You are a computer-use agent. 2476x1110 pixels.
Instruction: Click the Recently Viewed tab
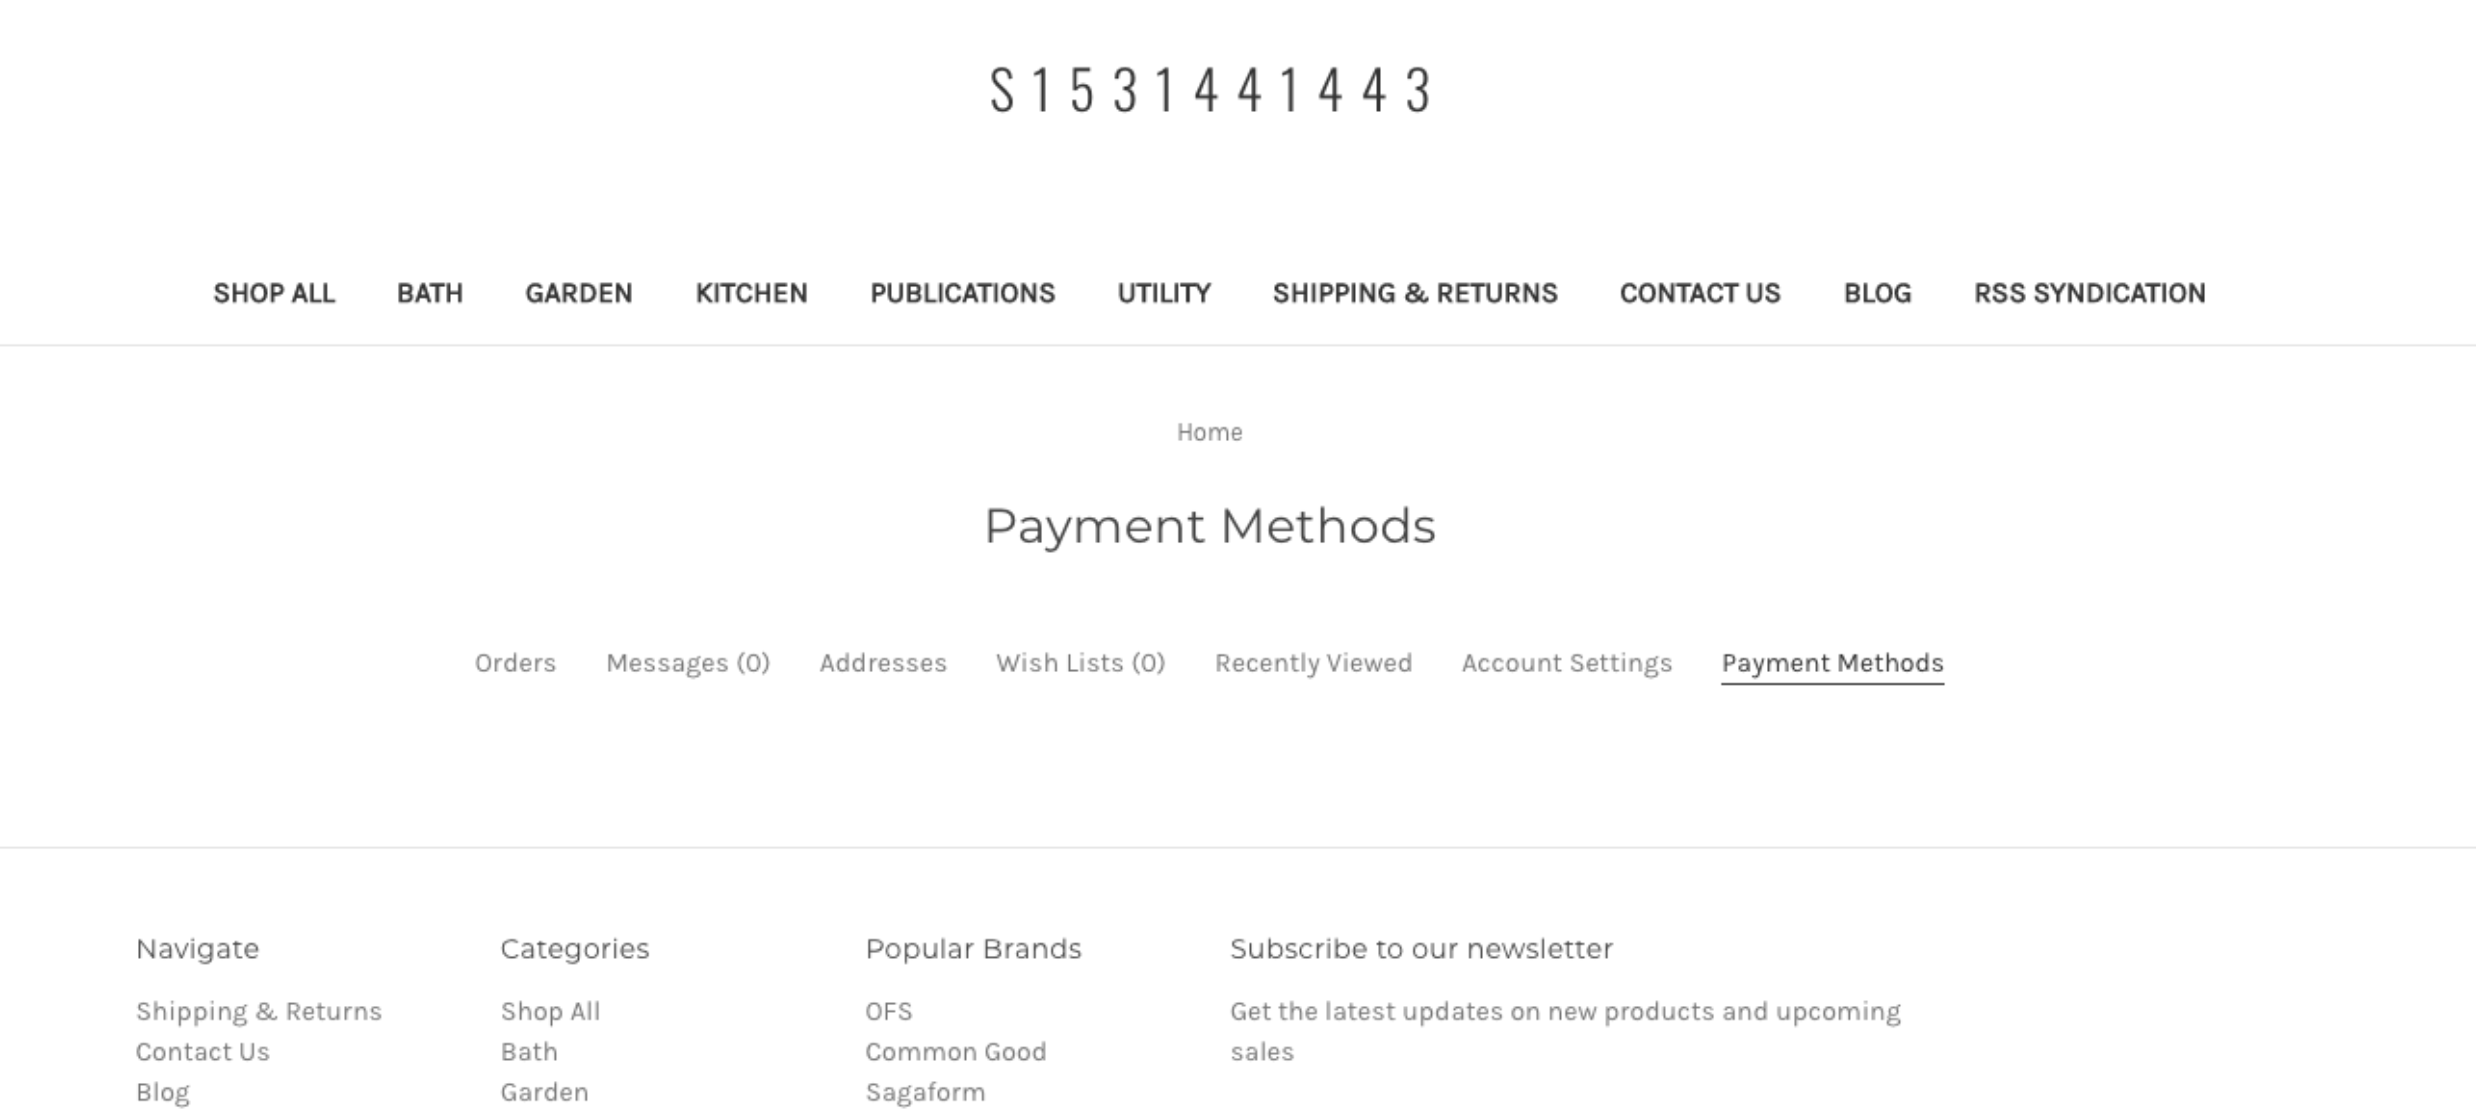click(1312, 663)
